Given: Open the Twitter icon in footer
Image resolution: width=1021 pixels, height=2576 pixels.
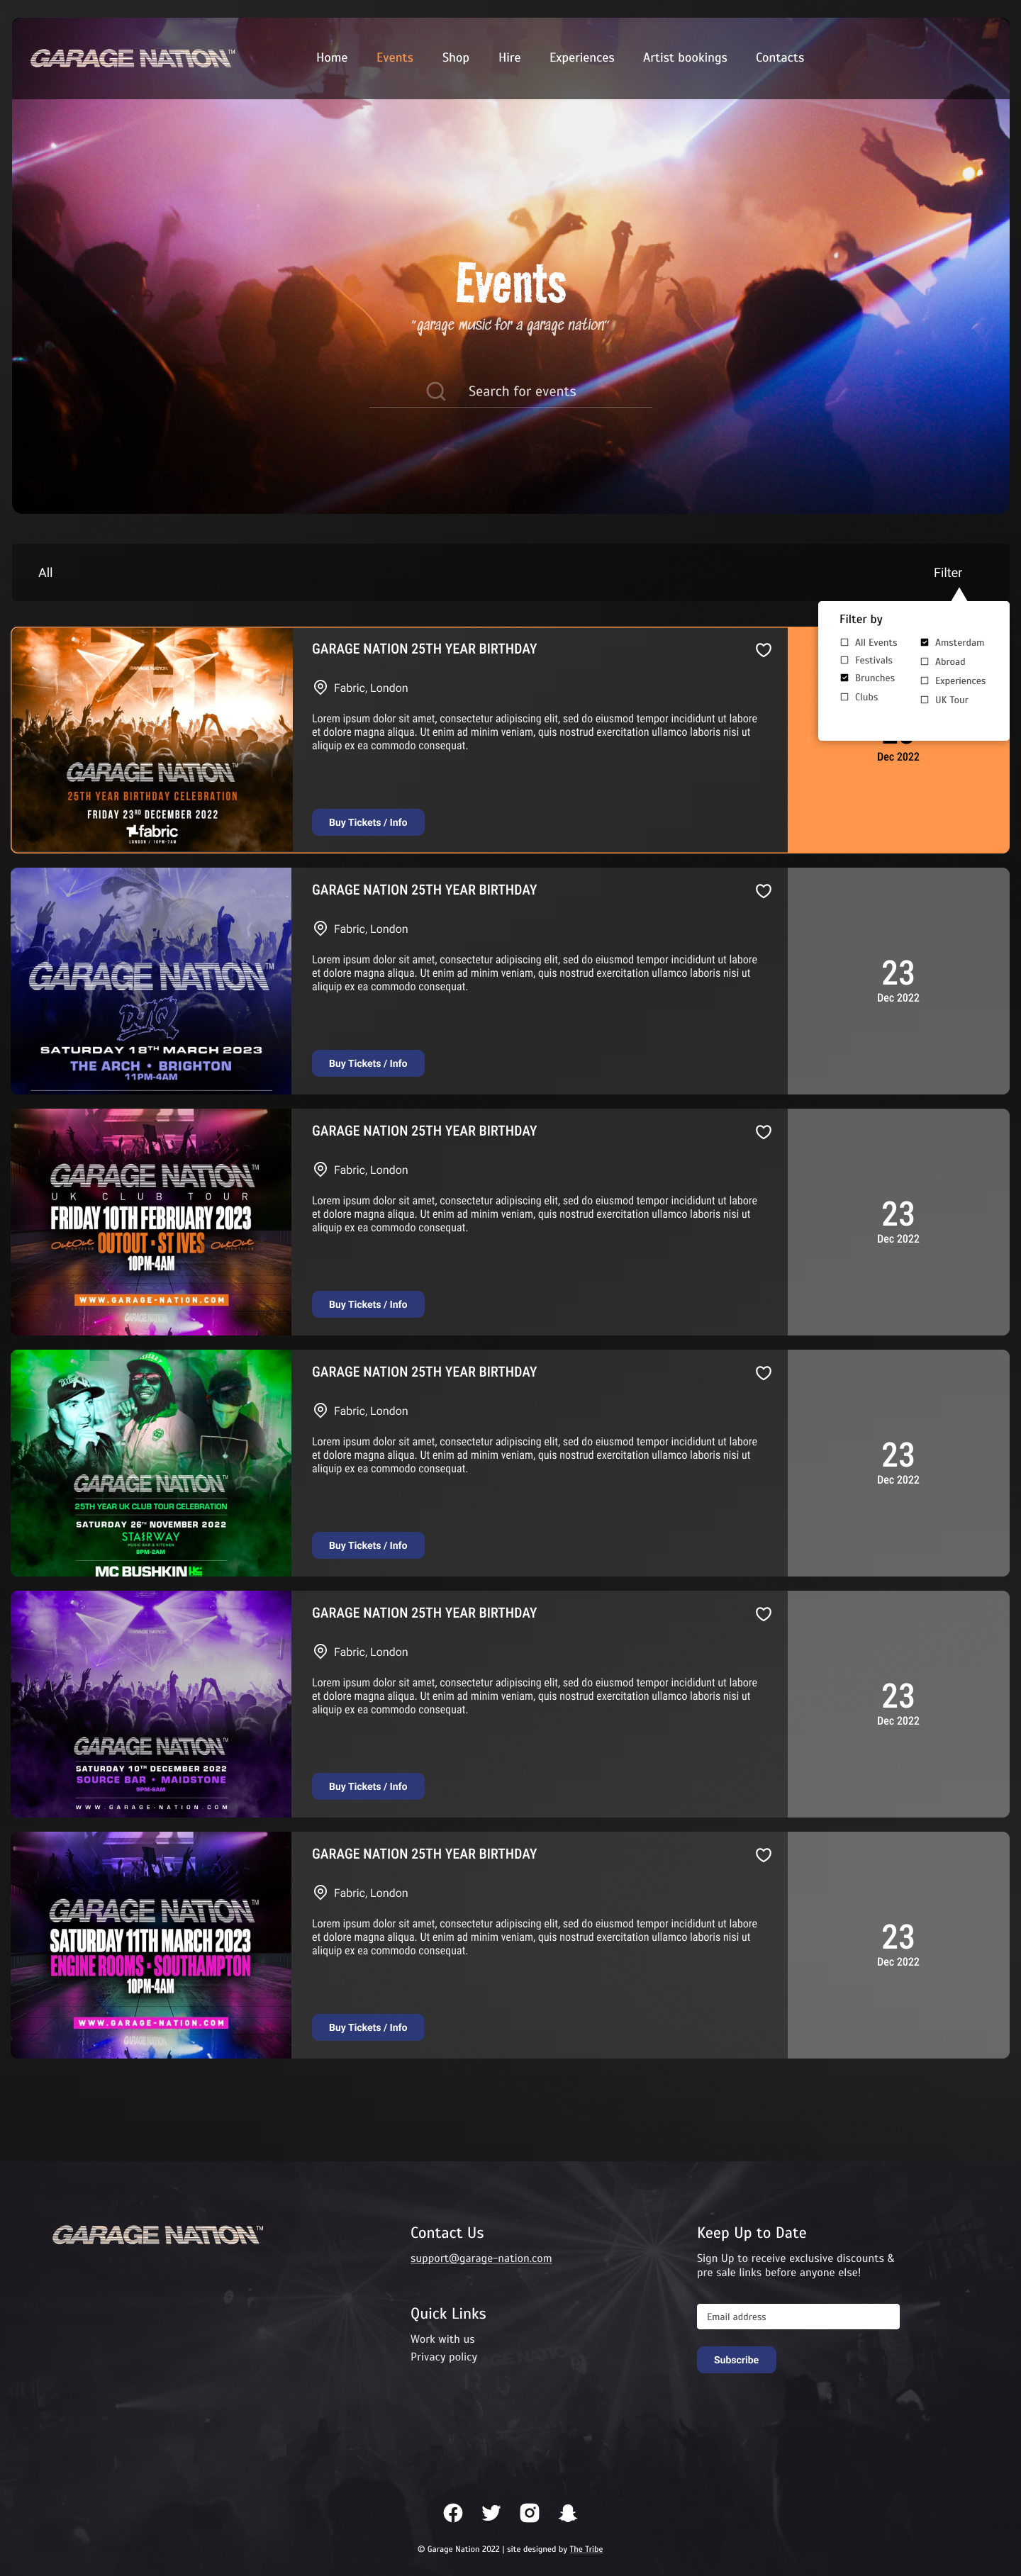Looking at the screenshot, I should 491,2512.
